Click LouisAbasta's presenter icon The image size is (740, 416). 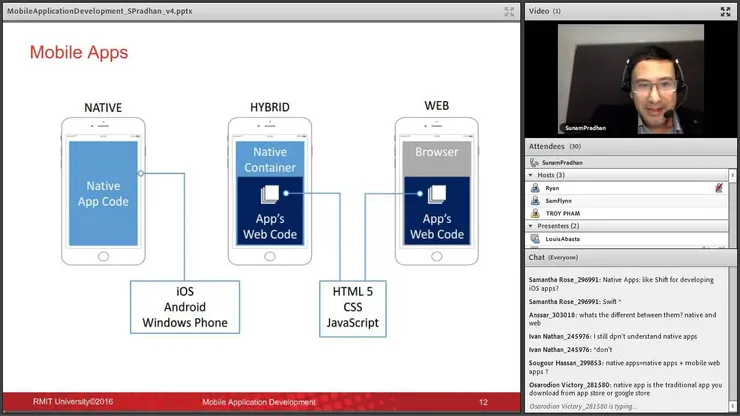point(535,239)
